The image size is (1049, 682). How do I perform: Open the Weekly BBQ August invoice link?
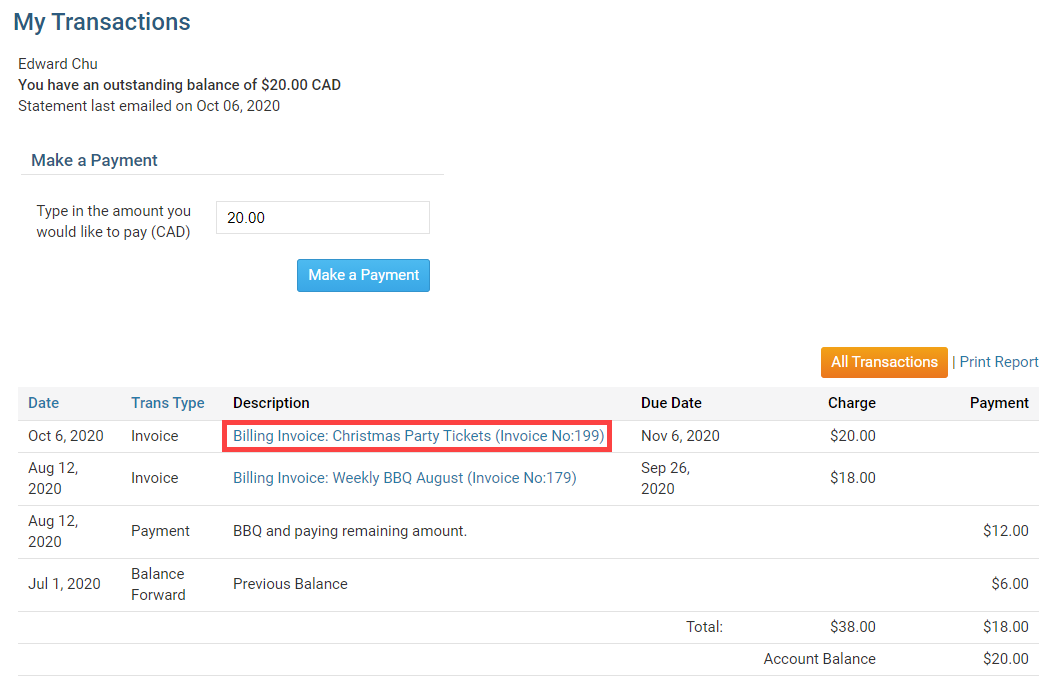tap(404, 478)
